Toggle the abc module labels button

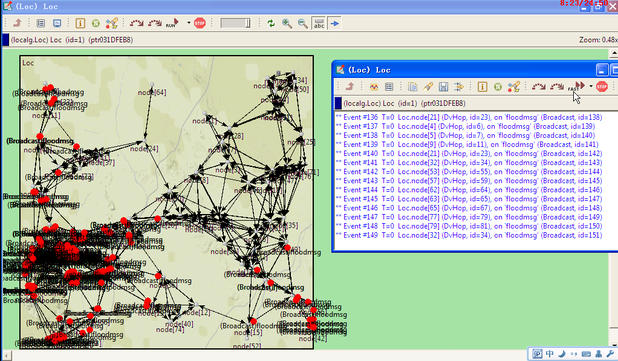[318, 23]
